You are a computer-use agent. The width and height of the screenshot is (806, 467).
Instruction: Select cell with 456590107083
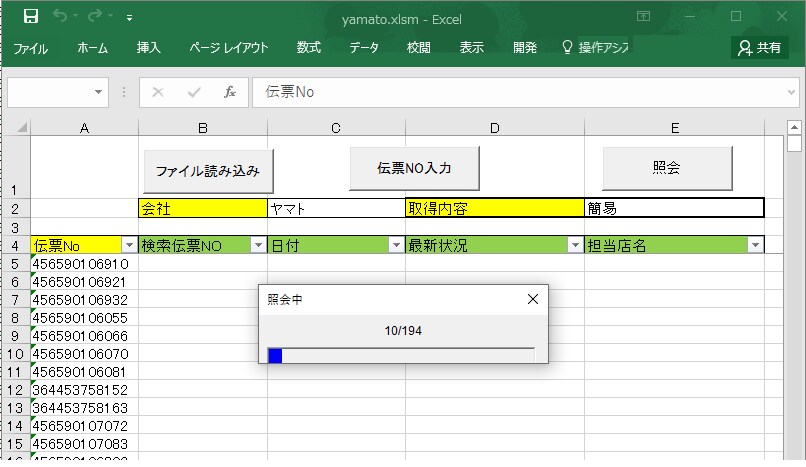[x=84, y=444]
